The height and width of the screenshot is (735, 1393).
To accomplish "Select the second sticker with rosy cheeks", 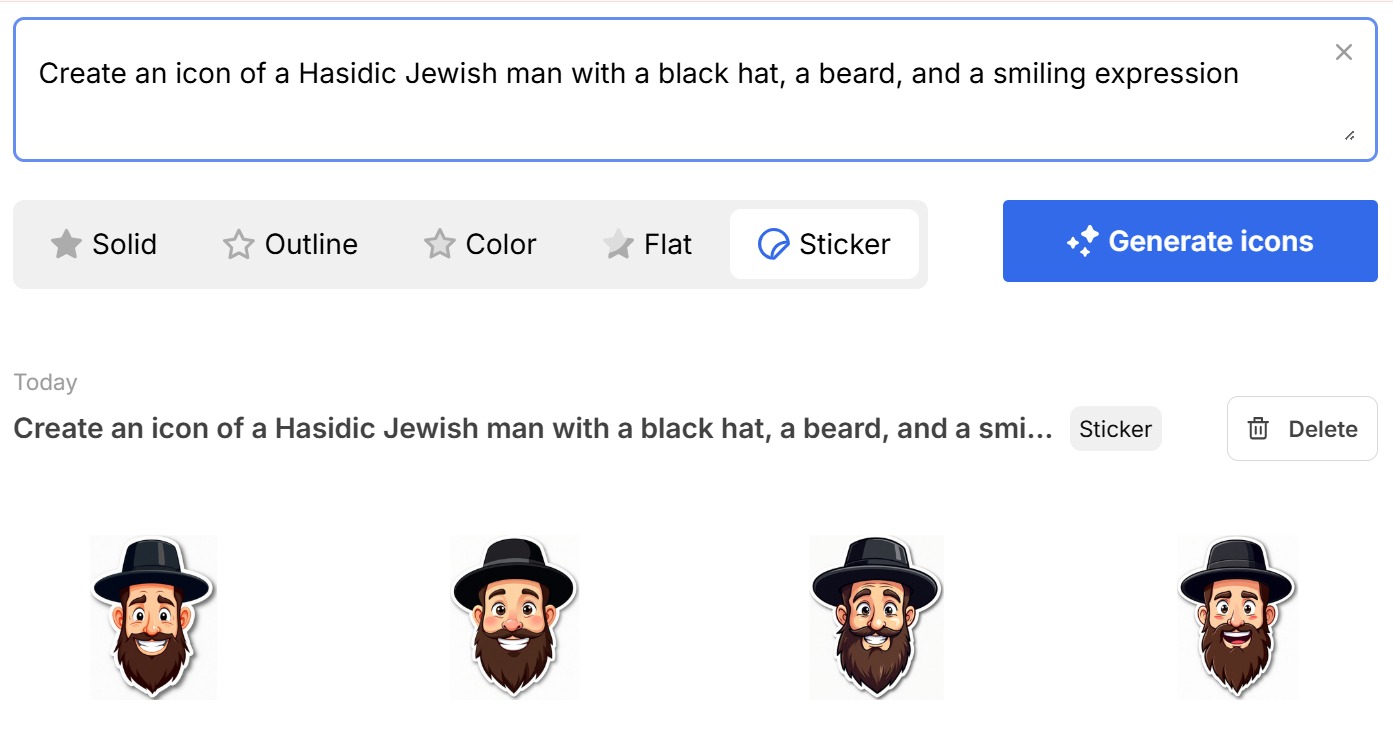I will click(513, 617).
